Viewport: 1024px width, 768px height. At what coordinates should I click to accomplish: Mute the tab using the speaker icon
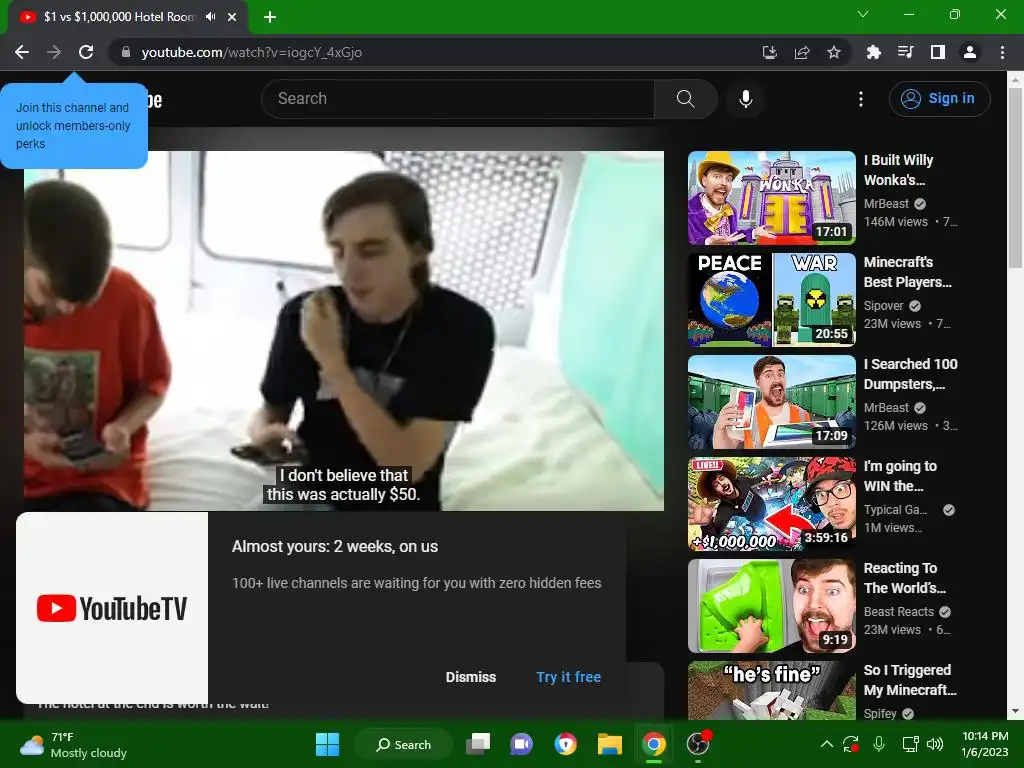[210, 17]
